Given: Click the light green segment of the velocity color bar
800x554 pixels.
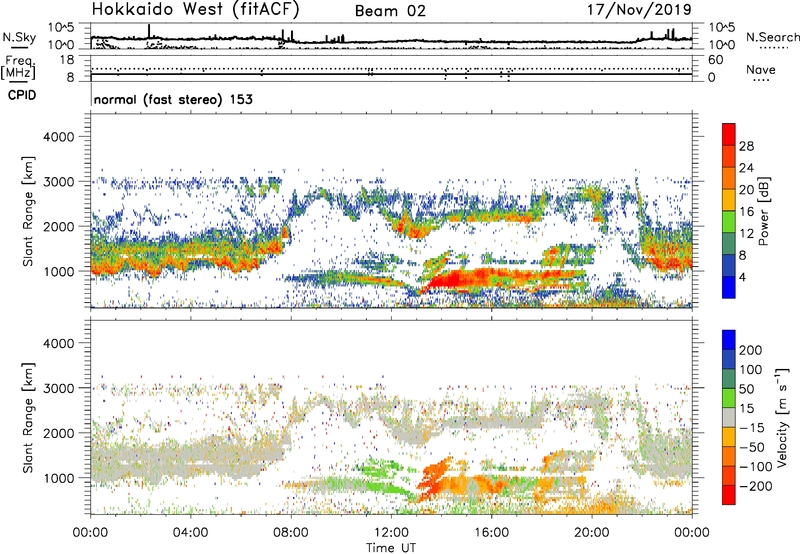Looking at the screenshot, I should [729, 398].
